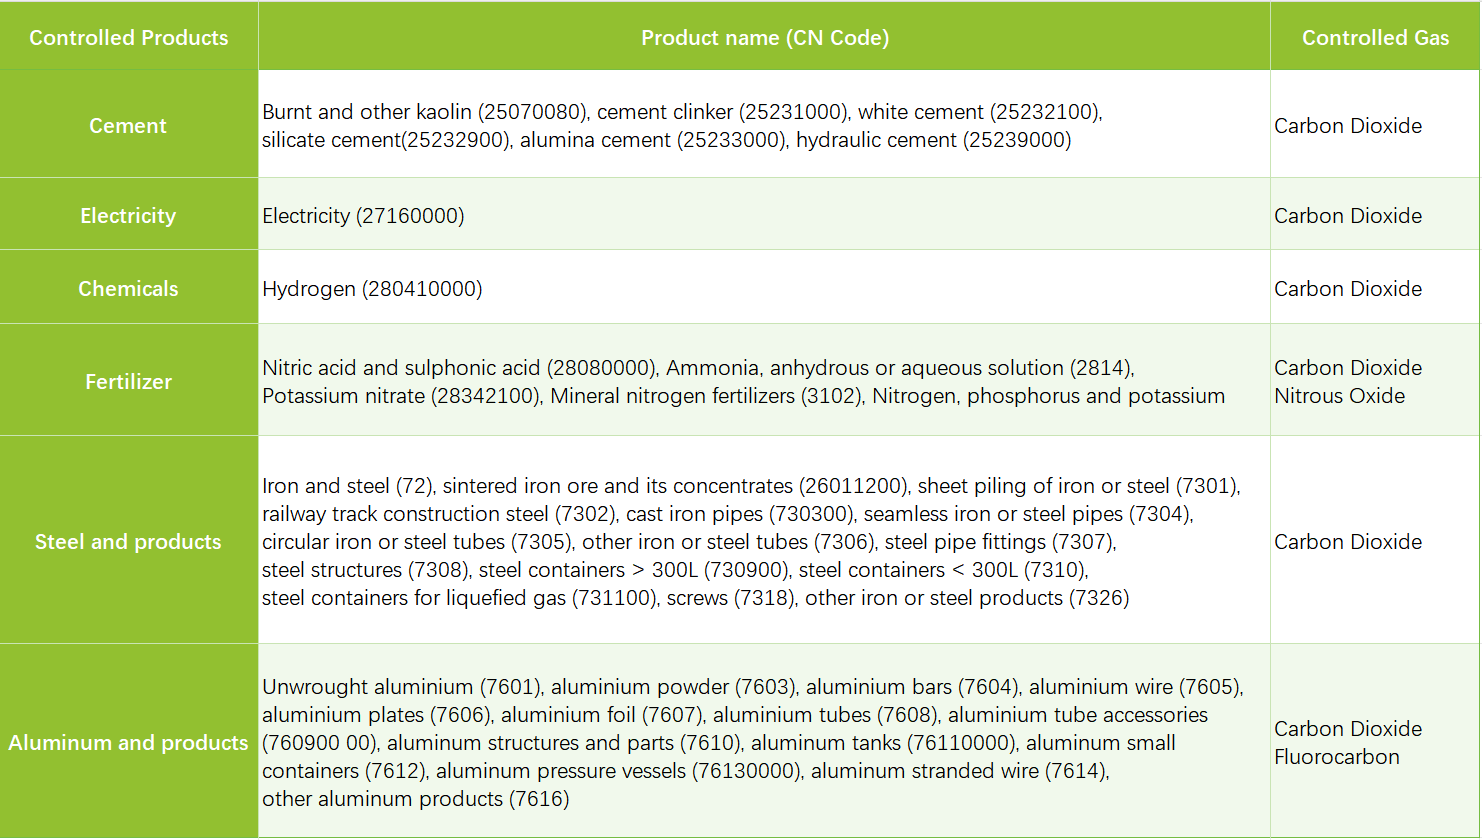
Task: Select the Steel and products row label
Action: click(128, 542)
